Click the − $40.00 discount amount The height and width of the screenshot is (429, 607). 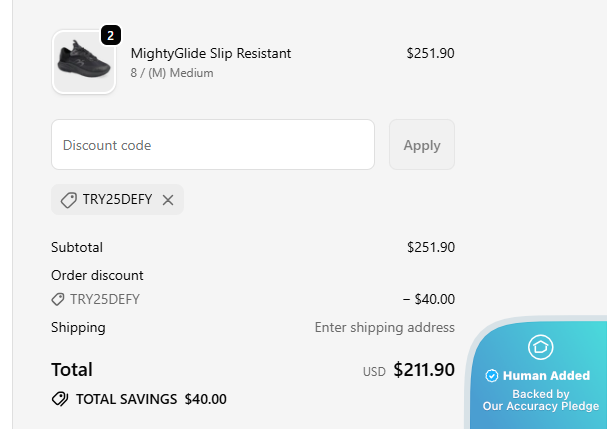pos(428,299)
